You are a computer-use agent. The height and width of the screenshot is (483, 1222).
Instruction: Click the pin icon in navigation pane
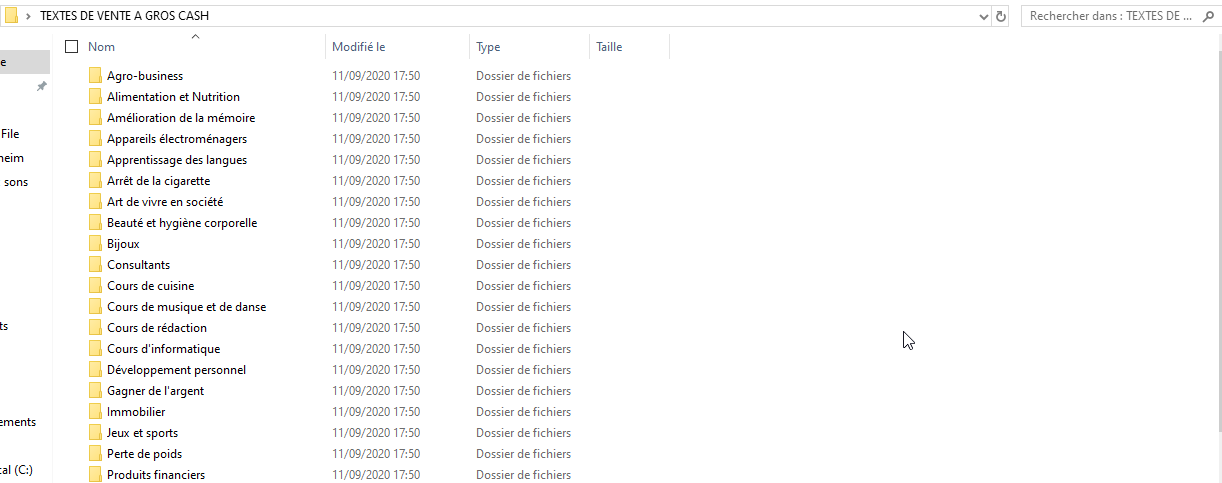click(41, 87)
